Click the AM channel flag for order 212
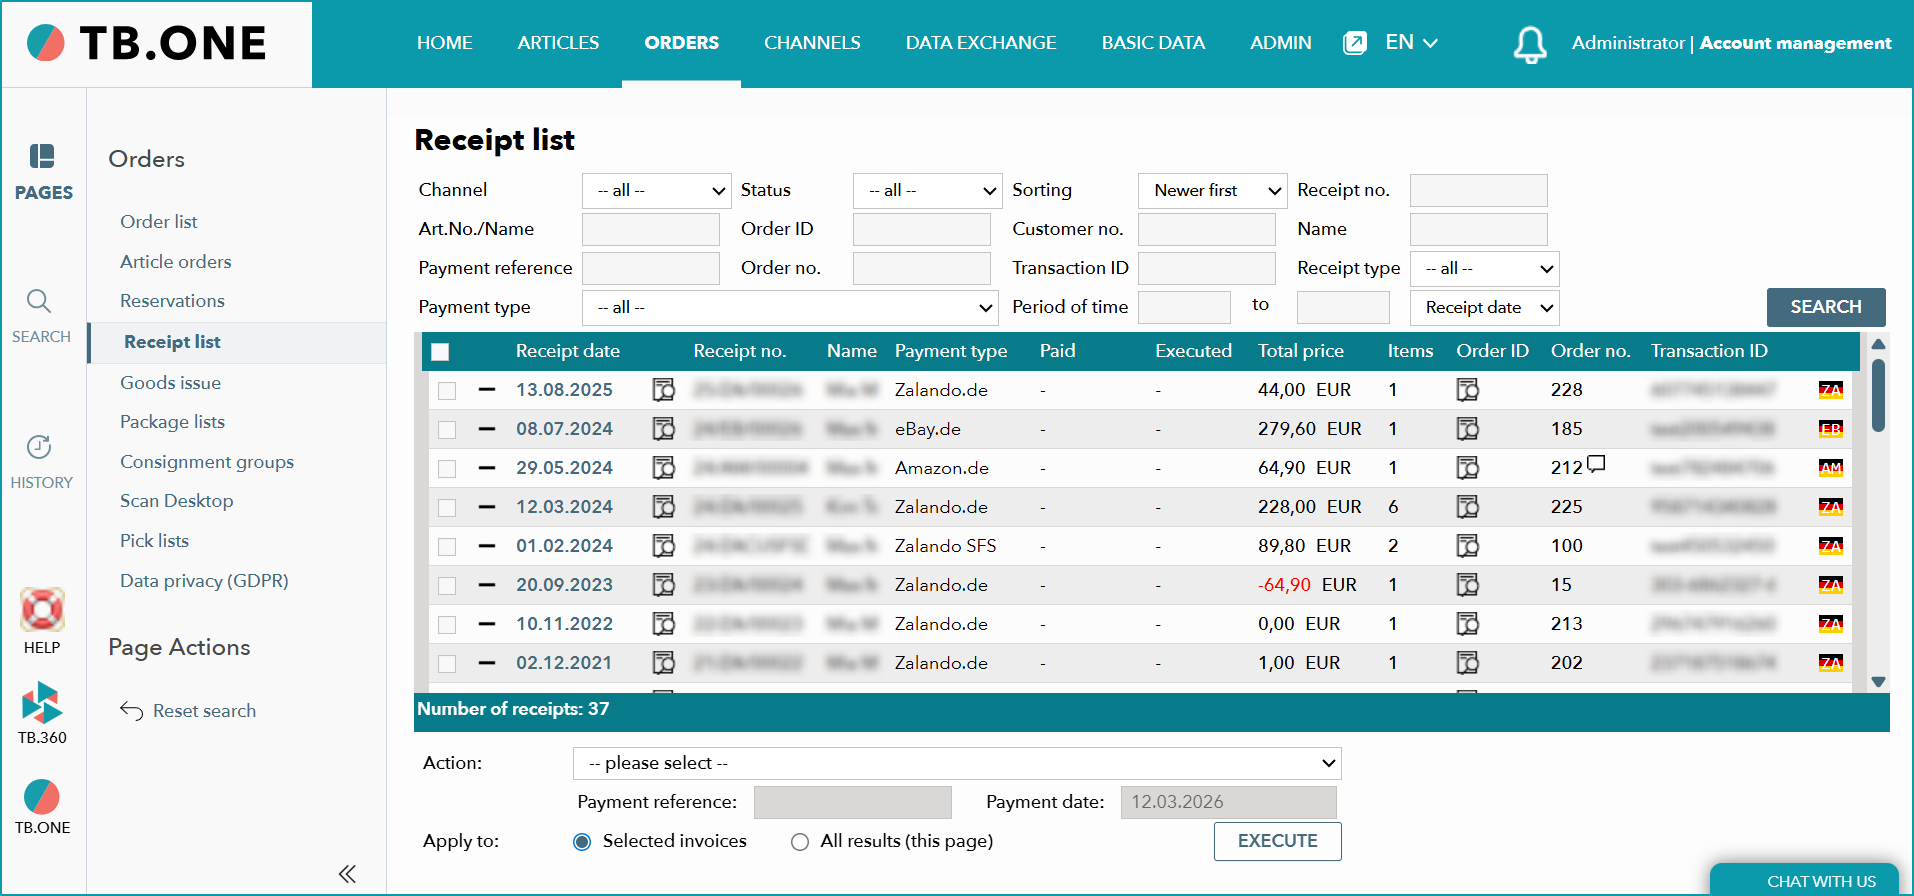 [1830, 468]
